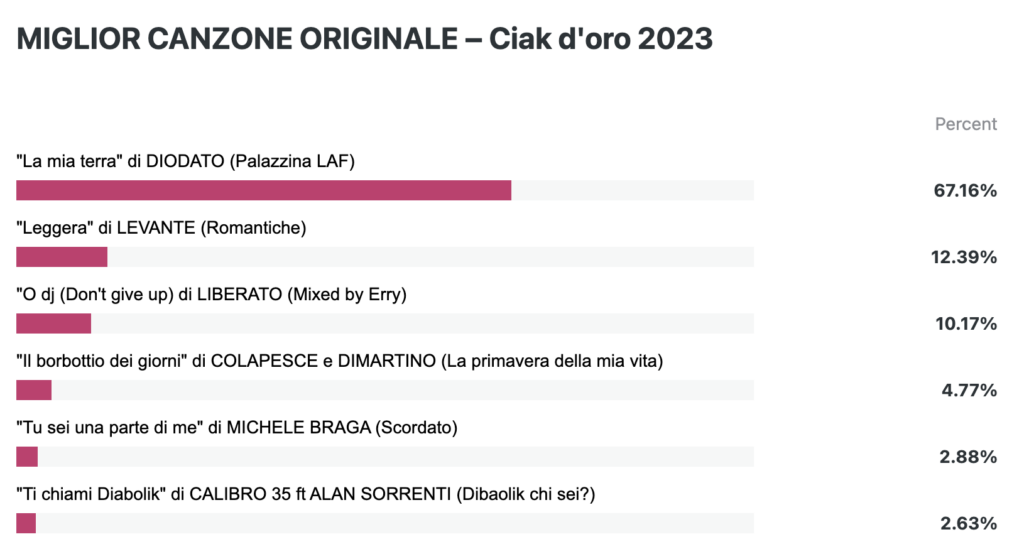Select the "Il borbottio dei giorni" label
Image resolution: width=1024 pixels, height=554 pixels.
tap(340, 361)
